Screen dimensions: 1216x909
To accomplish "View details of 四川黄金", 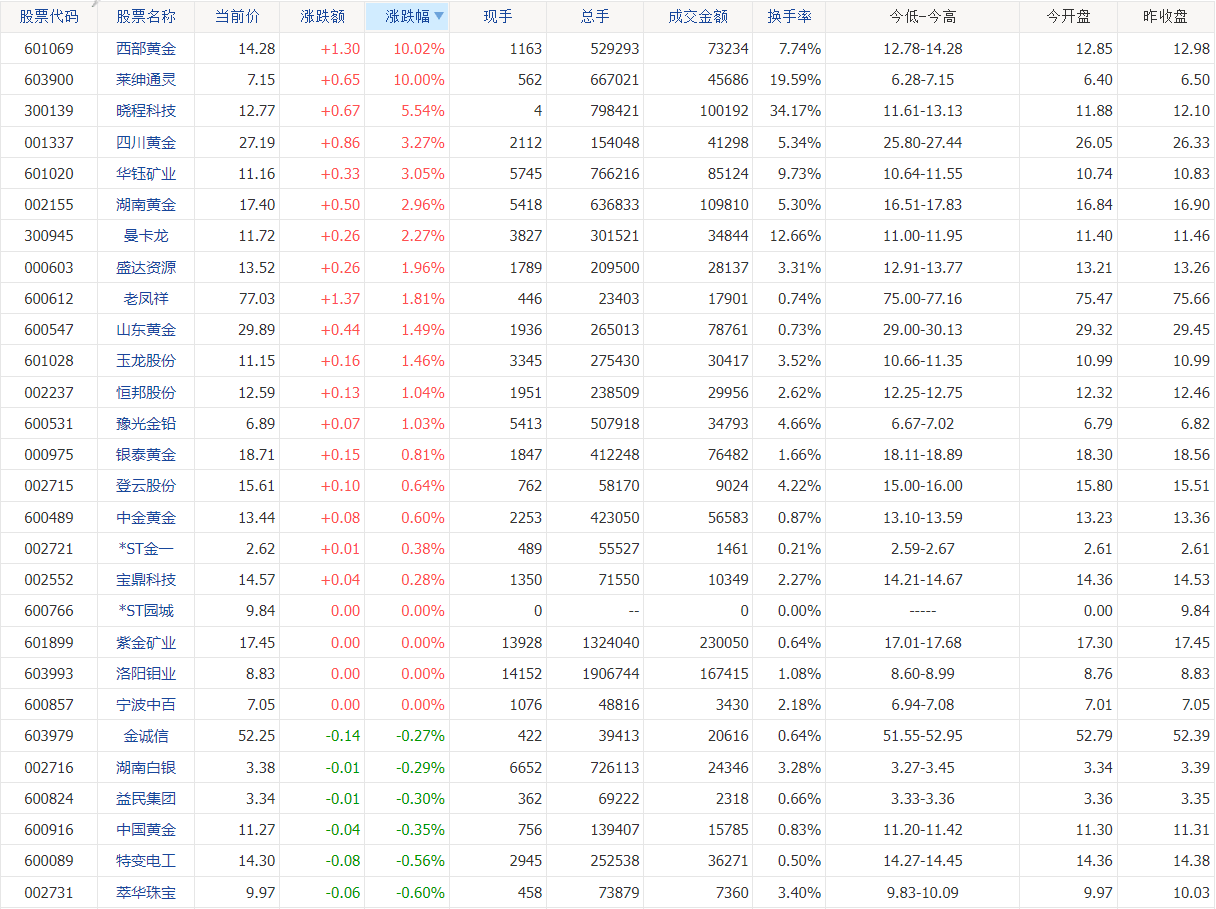I will point(146,142).
